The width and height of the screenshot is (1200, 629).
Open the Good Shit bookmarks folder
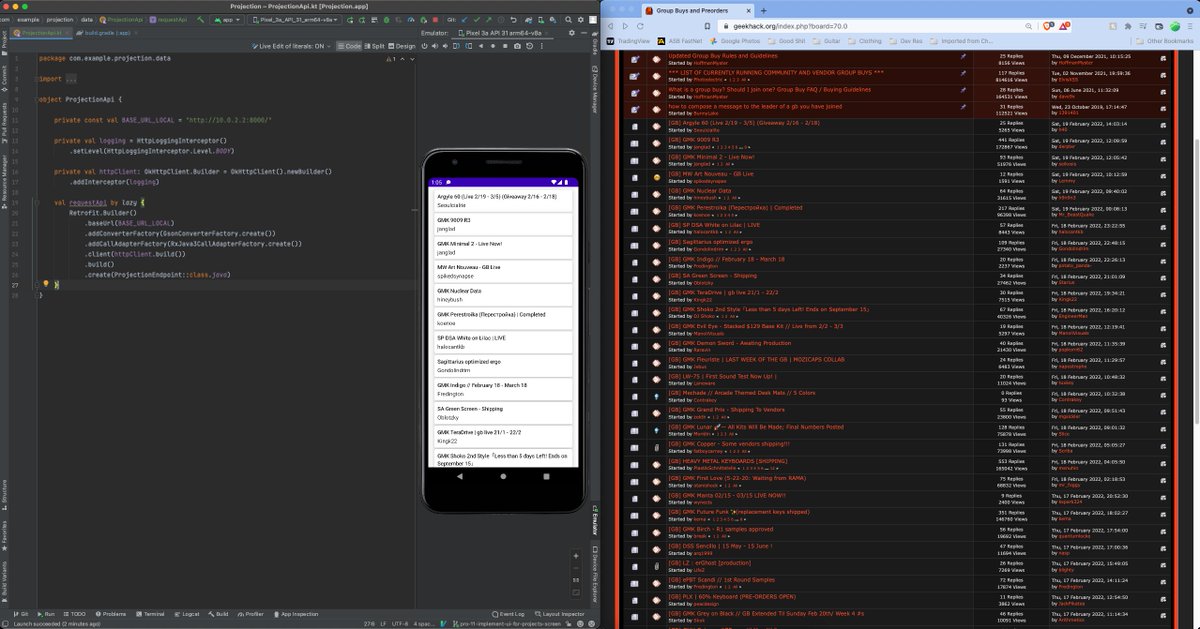point(785,41)
